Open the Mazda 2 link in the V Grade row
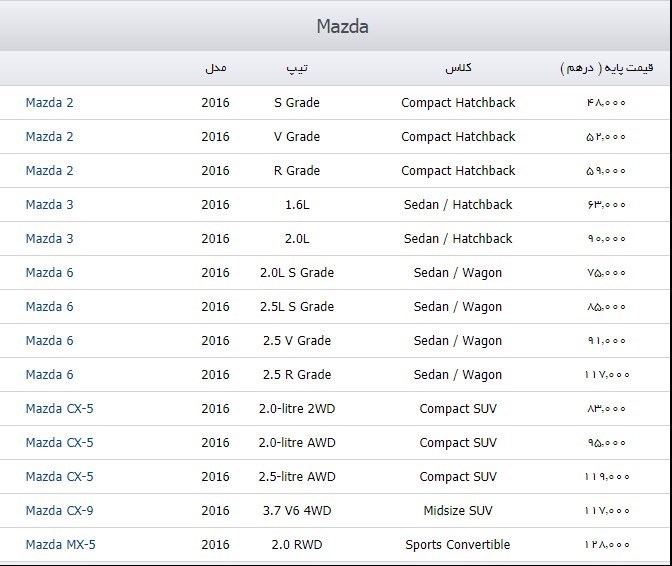672x566 pixels. click(x=49, y=137)
